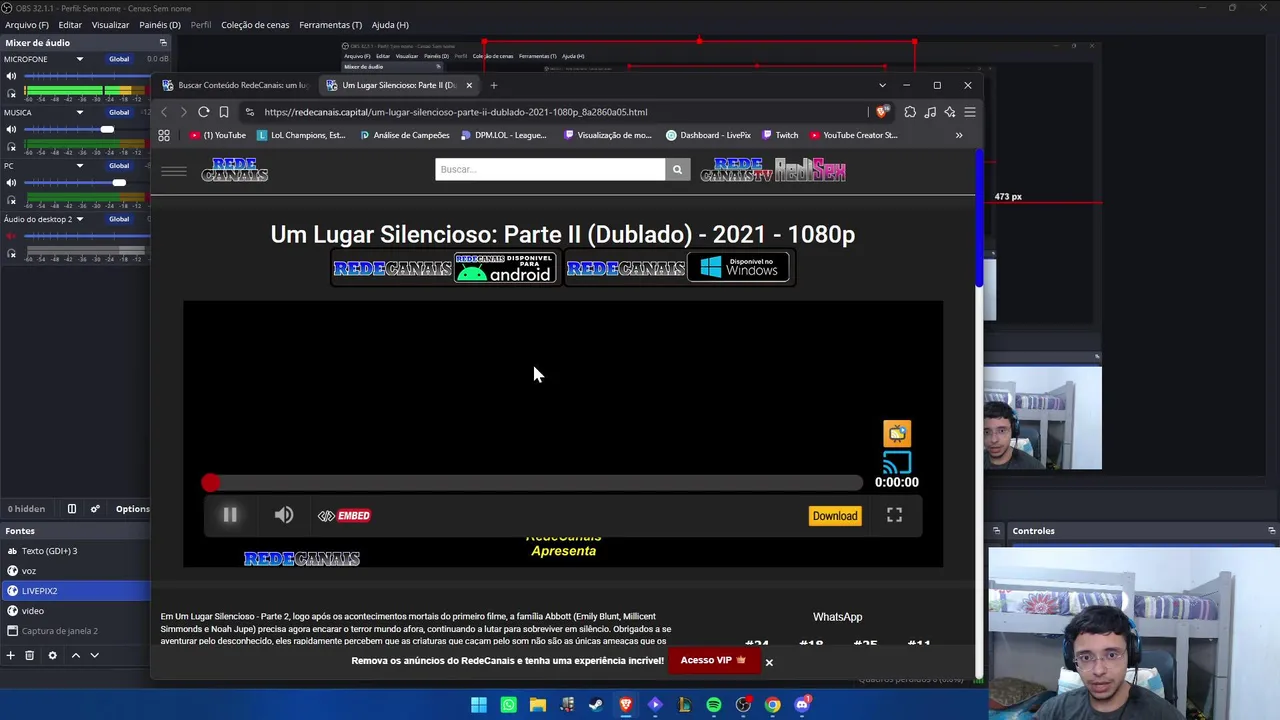Switch to Buscar Conteúdo RedeCanais tab
This screenshot has width=1280, height=720.
236,85
